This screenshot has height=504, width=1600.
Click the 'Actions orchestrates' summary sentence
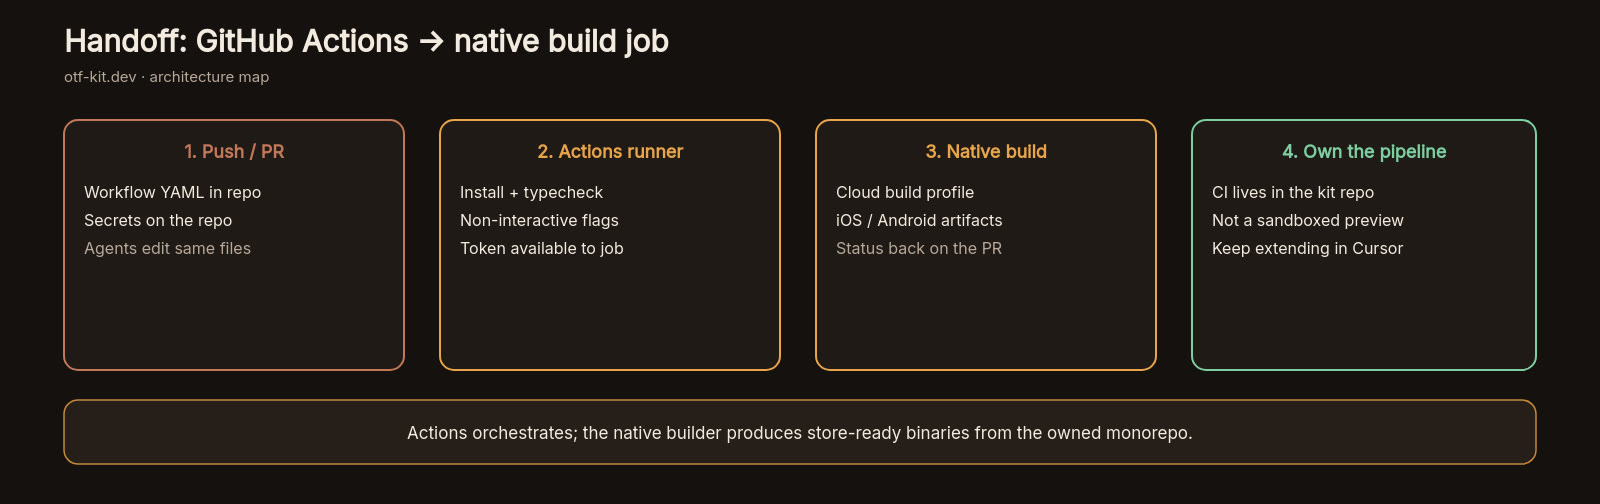(x=800, y=433)
